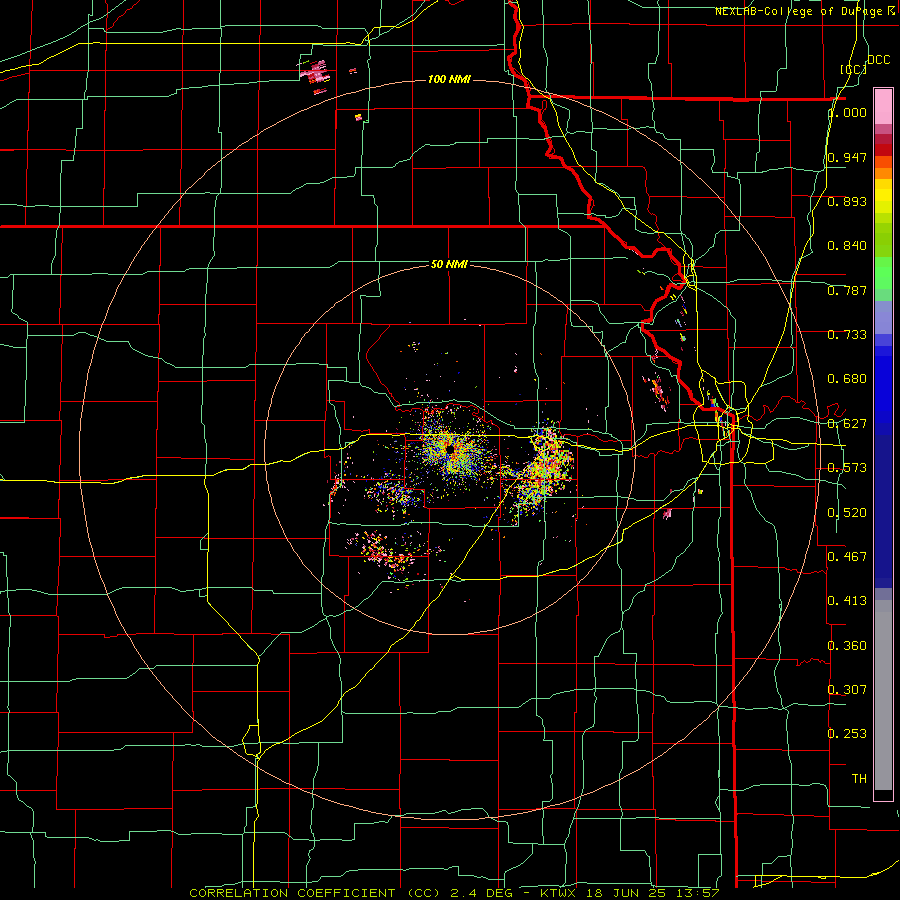Click the 18 JUN 25 date text
The height and width of the screenshot is (900, 900).
point(626,893)
